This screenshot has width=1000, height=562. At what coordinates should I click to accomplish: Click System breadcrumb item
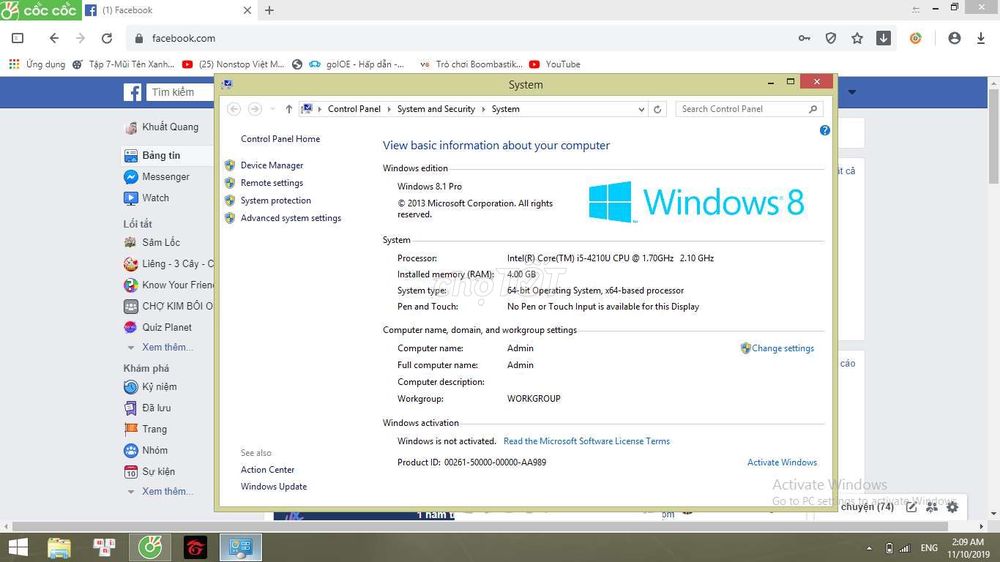(x=505, y=109)
